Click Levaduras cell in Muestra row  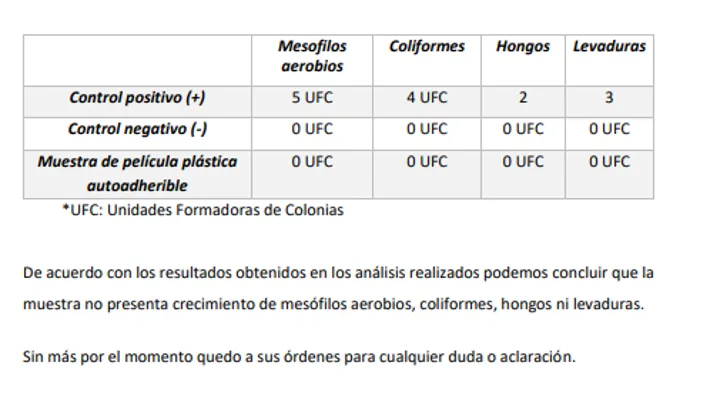[x=609, y=161]
